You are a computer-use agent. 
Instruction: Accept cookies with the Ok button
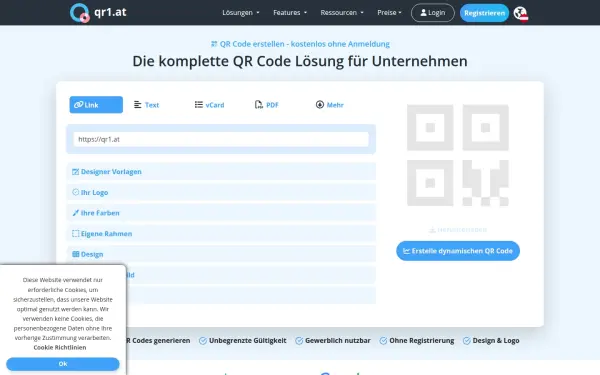pos(63,364)
